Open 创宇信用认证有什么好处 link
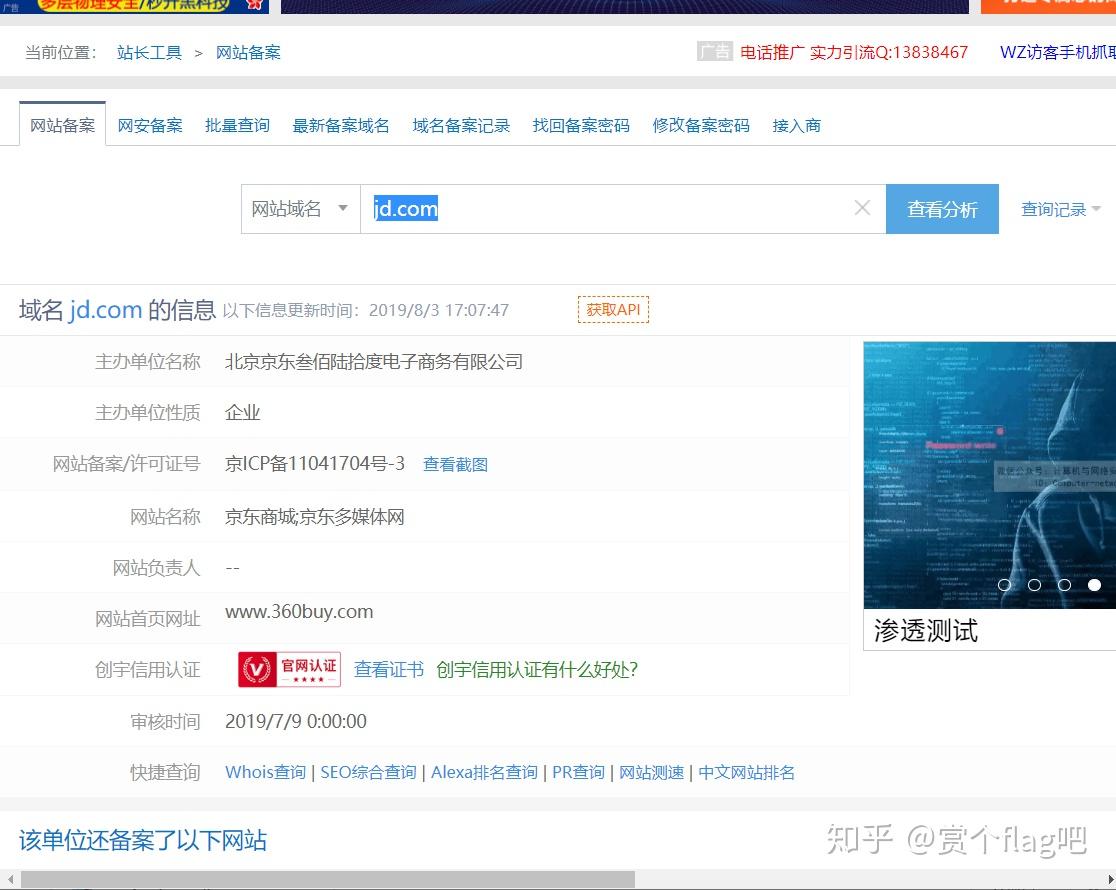 [537, 669]
